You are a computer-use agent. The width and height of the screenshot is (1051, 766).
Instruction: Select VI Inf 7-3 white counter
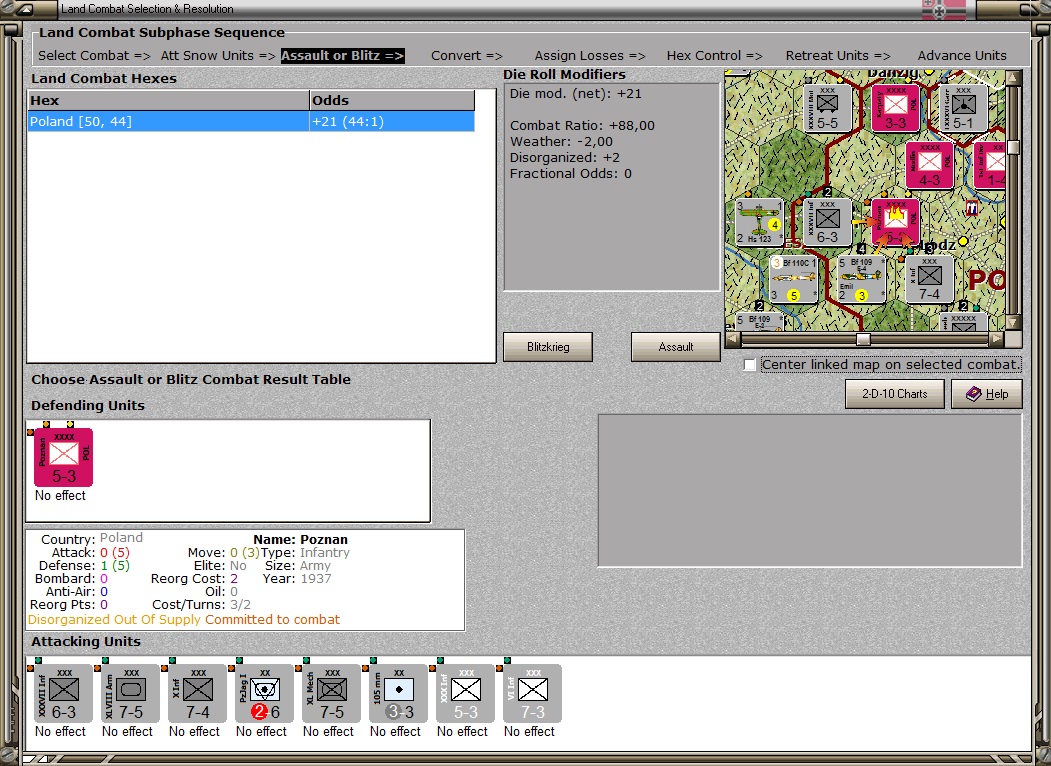pyautogui.click(x=532, y=694)
